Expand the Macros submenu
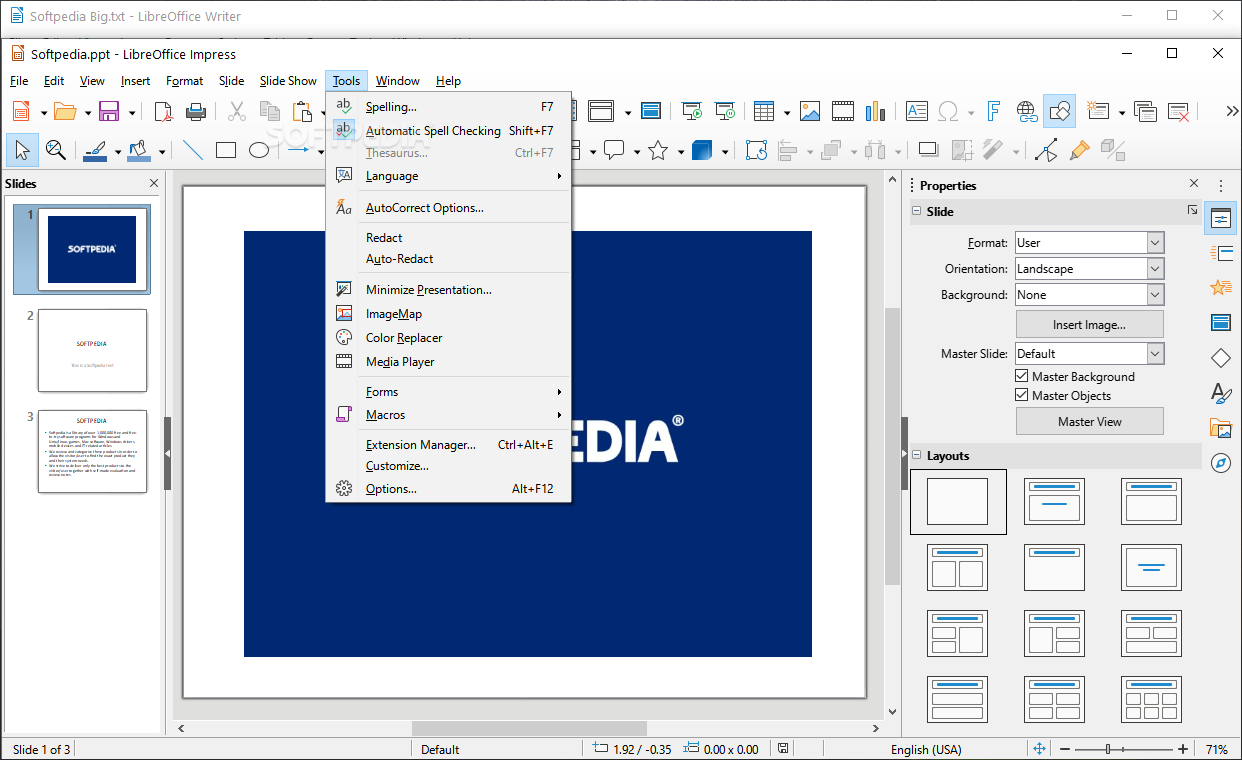This screenshot has height=760, width=1242. point(448,415)
